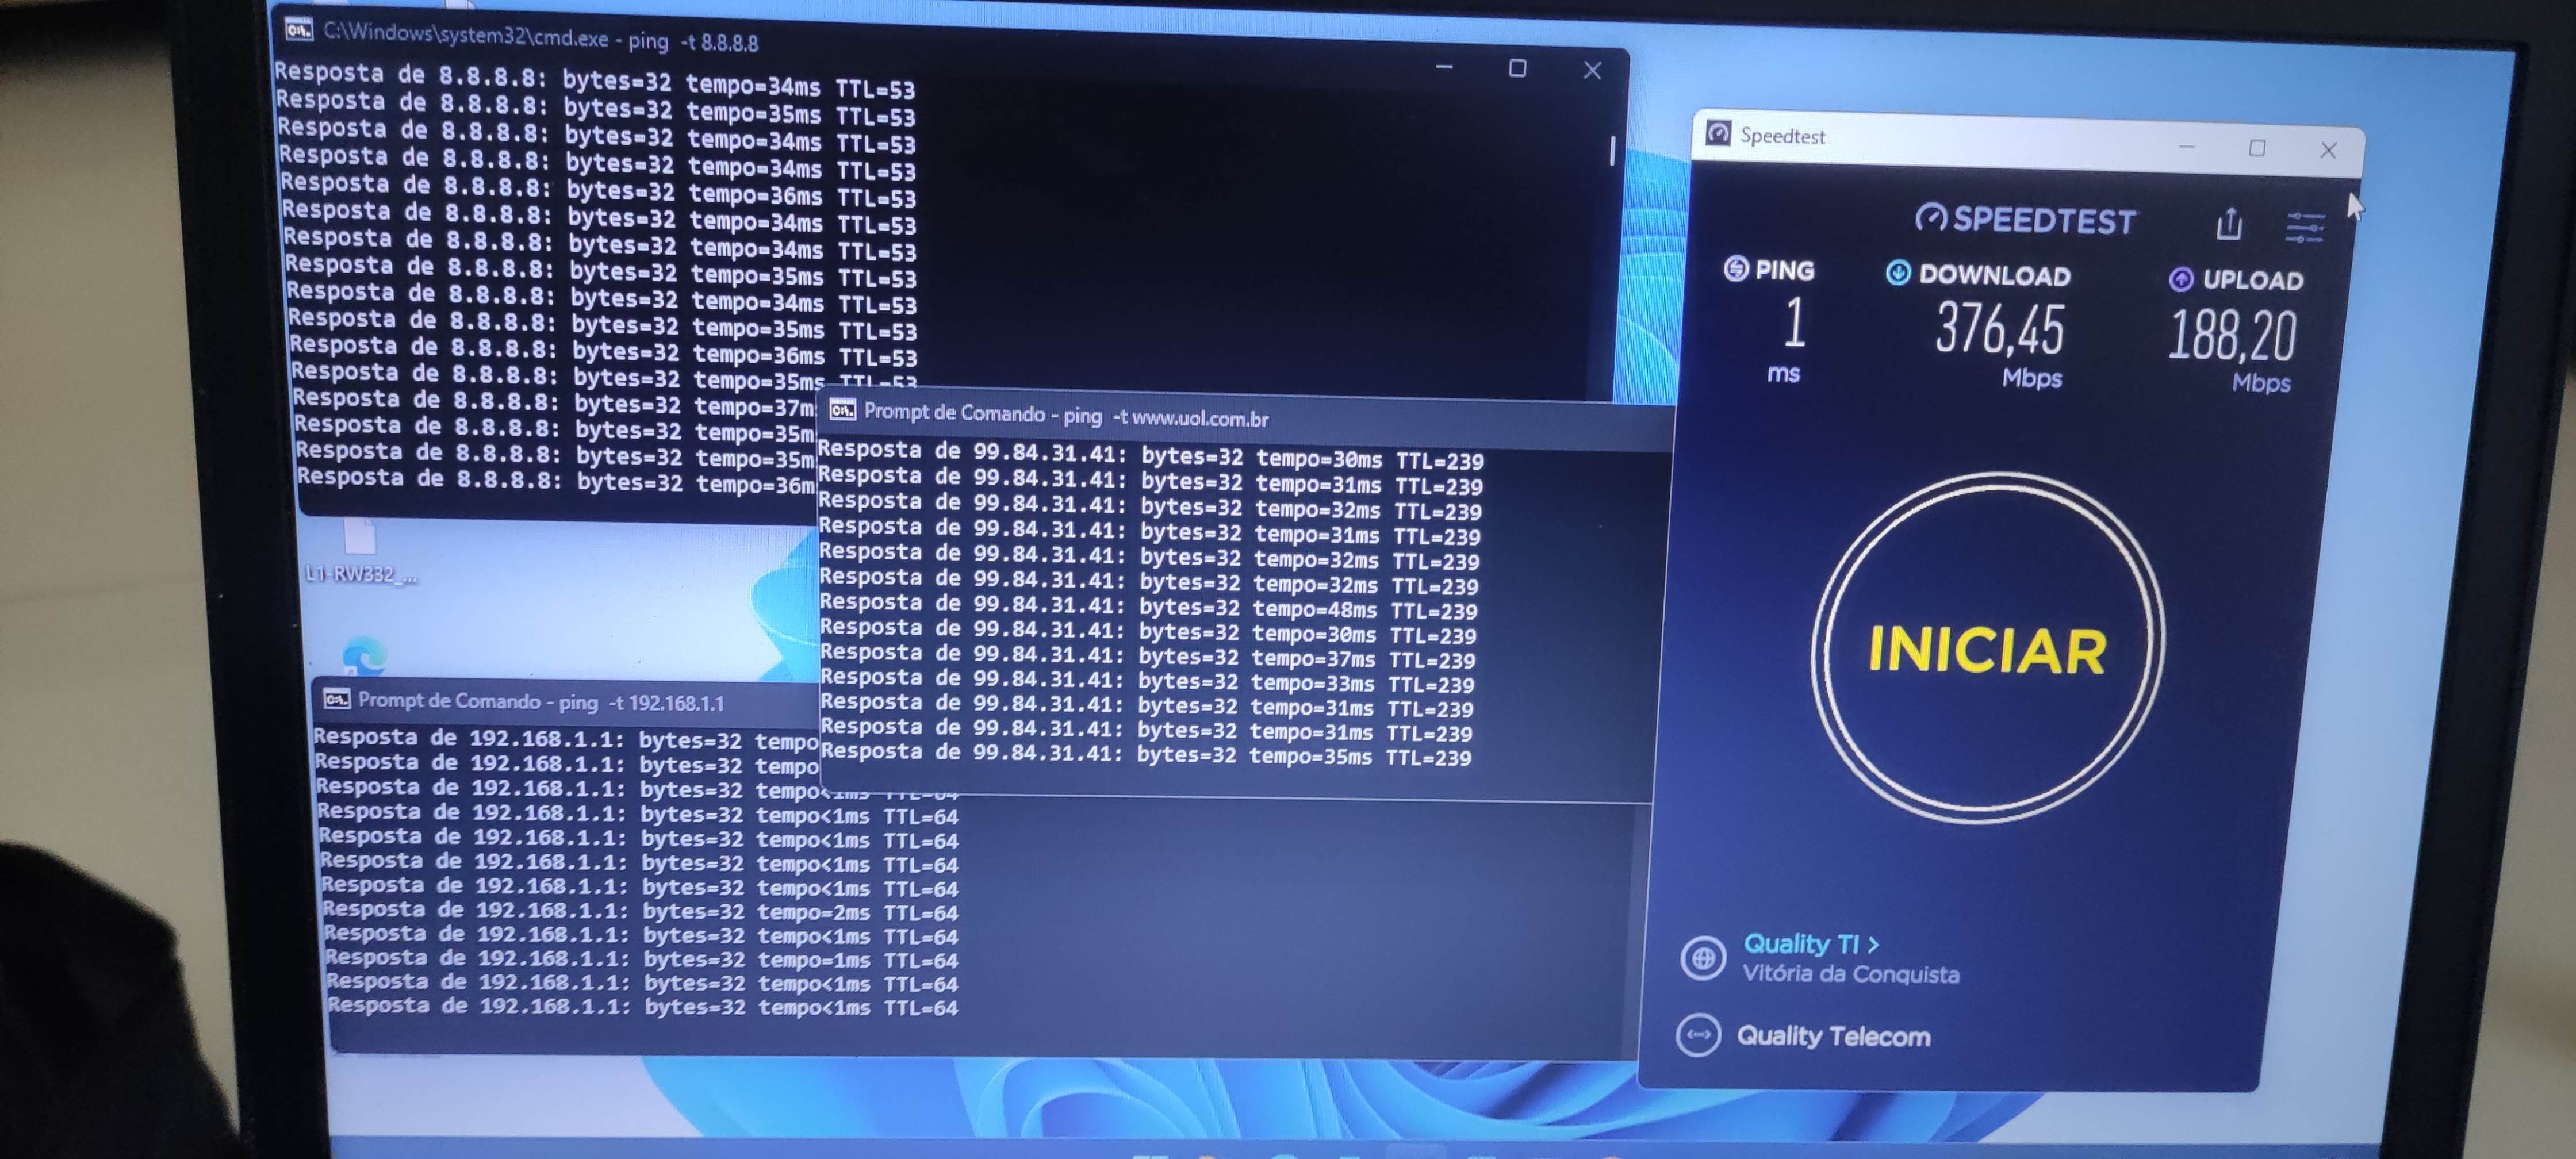
Task: Maximize the 8.8.8.8 ping cmd window
Action: pos(1517,68)
